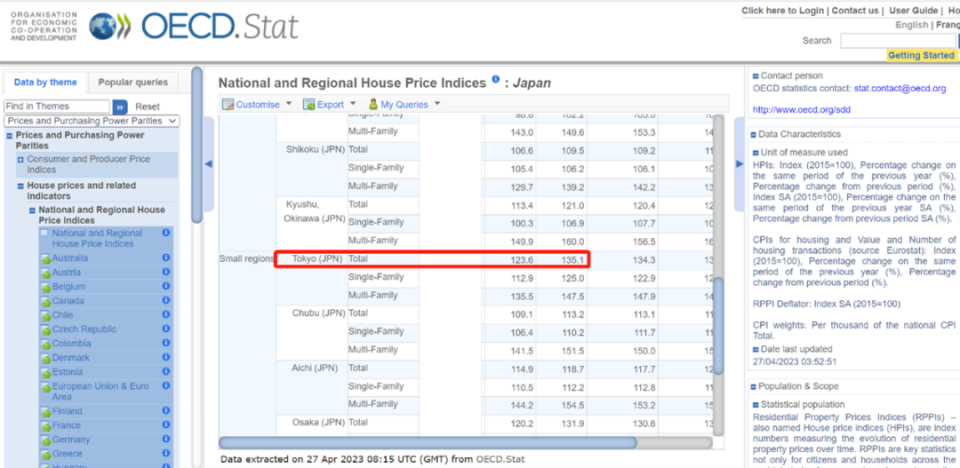This screenshot has height=468, width=960.
Task: Switch to Popular queries tab
Action: click(x=133, y=82)
